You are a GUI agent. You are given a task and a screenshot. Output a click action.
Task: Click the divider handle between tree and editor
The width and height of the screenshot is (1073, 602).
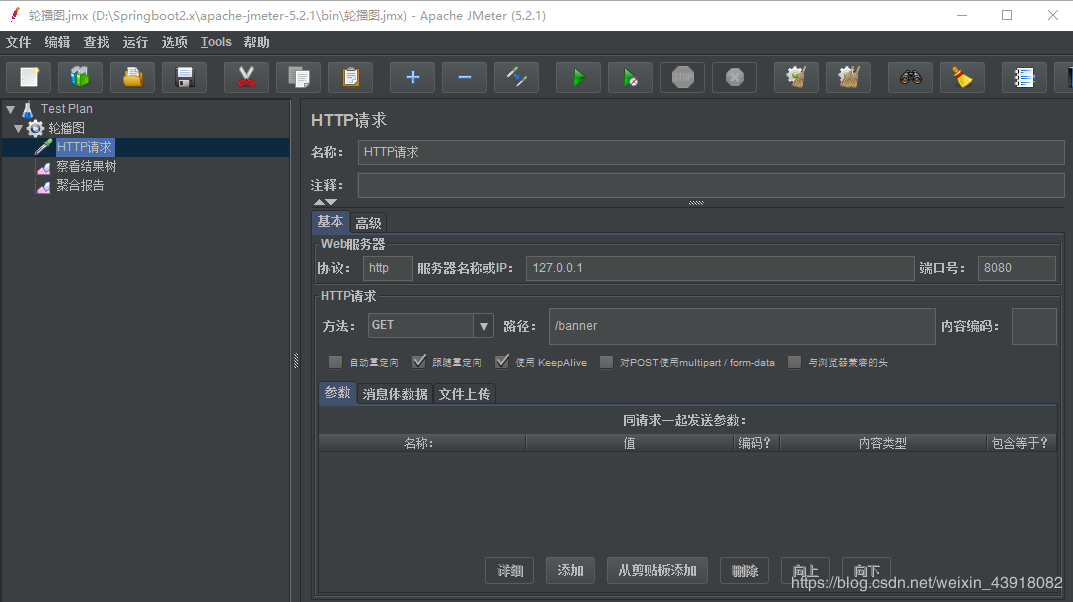295,360
